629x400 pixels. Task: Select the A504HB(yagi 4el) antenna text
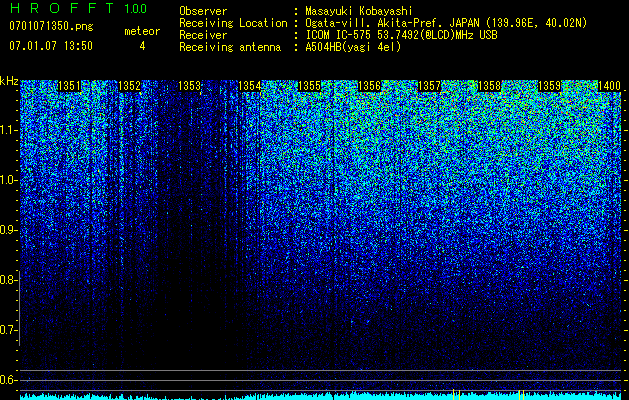pos(353,47)
